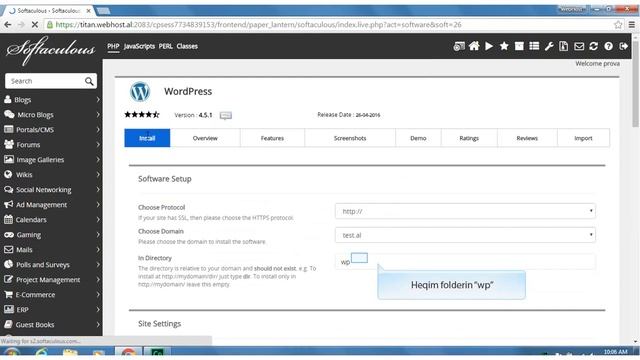This screenshot has height=360, width=640.
Task: Click the browser address bar
Action: click(x=327, y=25)
